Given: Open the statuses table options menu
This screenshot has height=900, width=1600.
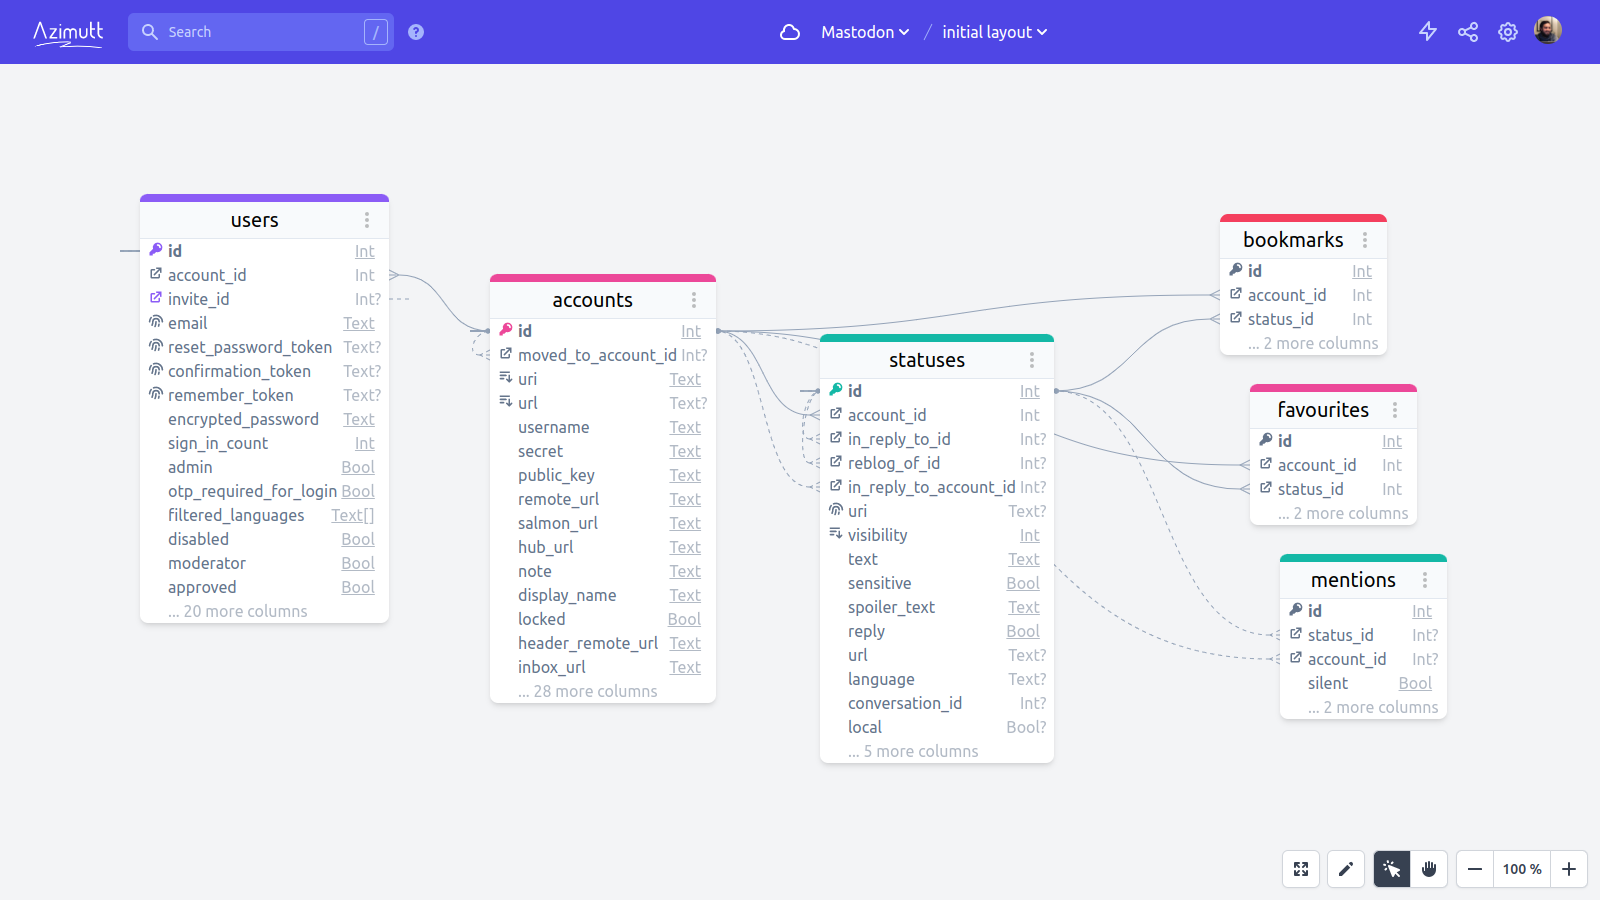Looking at the screenshot, I should coord(1033,359).
